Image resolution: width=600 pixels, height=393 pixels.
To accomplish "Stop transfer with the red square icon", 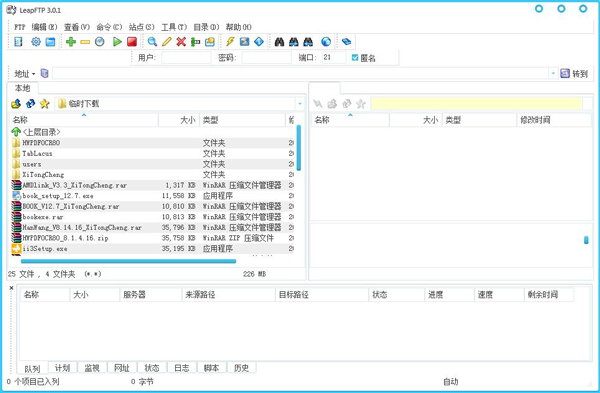I will [132, 42].
